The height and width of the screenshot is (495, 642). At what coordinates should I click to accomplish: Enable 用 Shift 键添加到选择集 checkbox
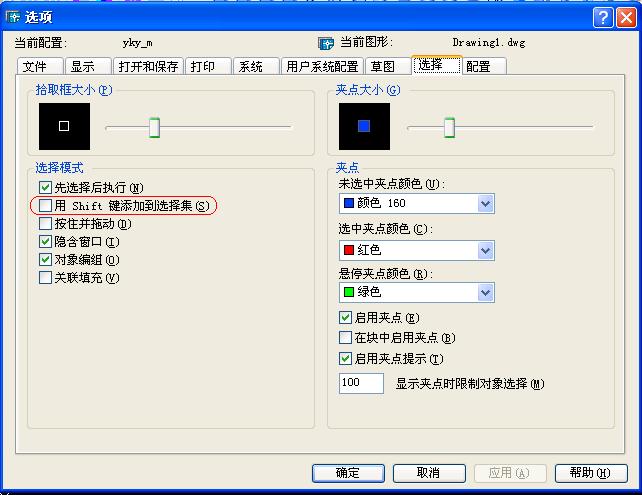45,206
